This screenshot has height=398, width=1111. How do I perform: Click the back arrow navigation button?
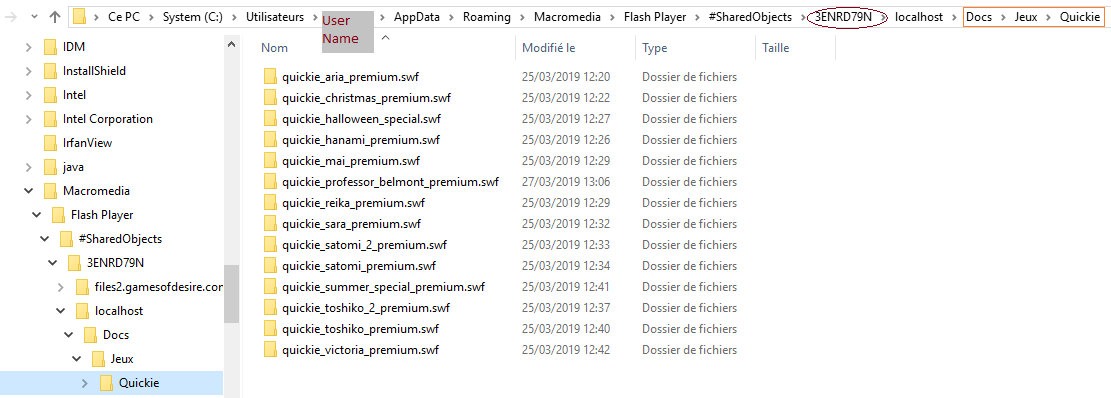click(10, 17)
